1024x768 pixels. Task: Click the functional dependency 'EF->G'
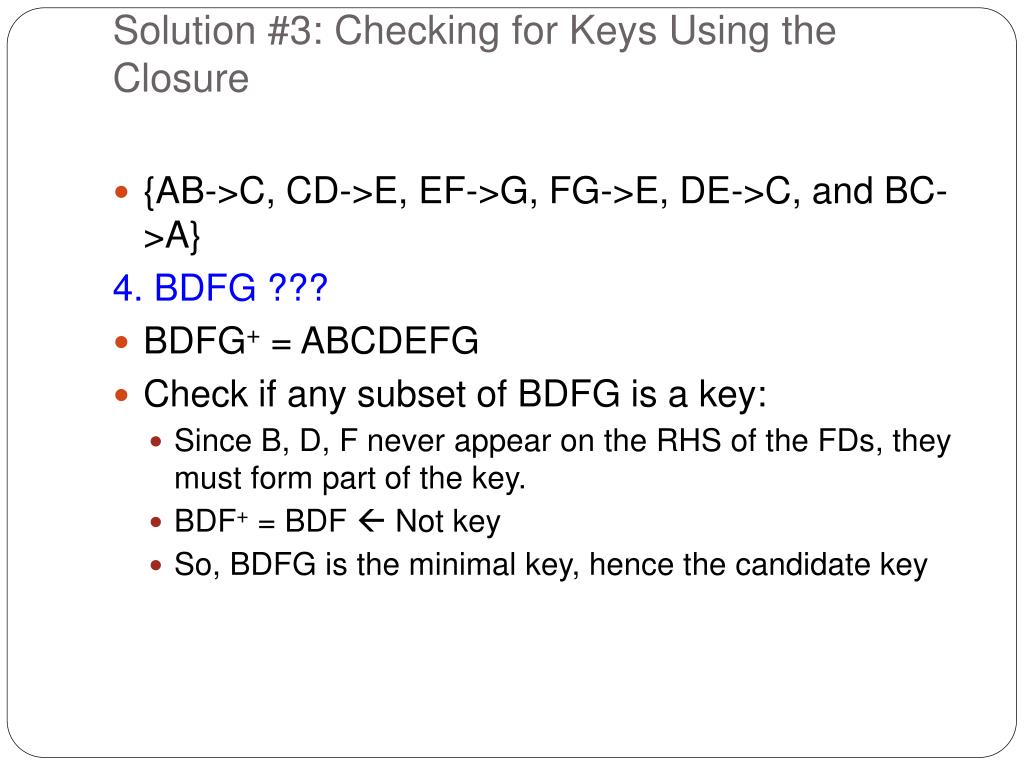[473, 191]
